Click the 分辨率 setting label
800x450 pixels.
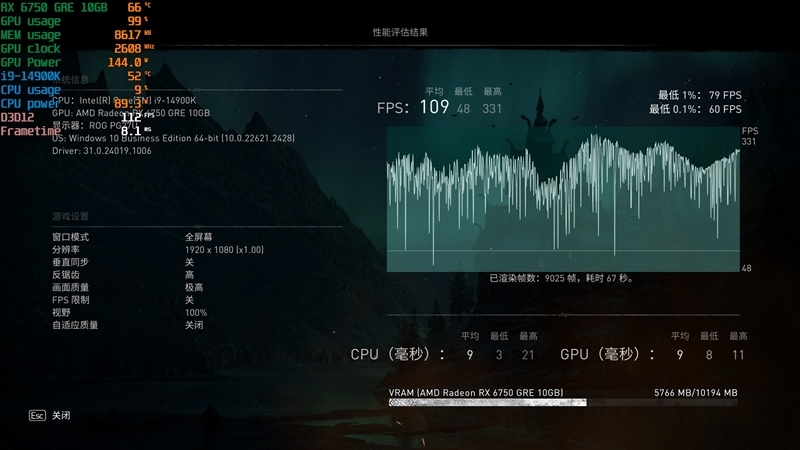(x=66, y=250)
